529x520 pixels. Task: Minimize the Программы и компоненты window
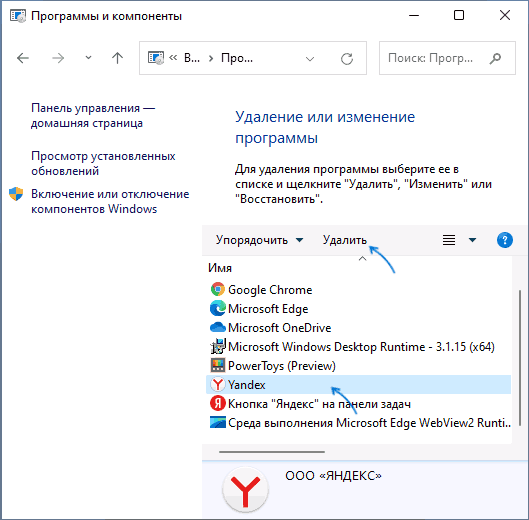(414, 15)
